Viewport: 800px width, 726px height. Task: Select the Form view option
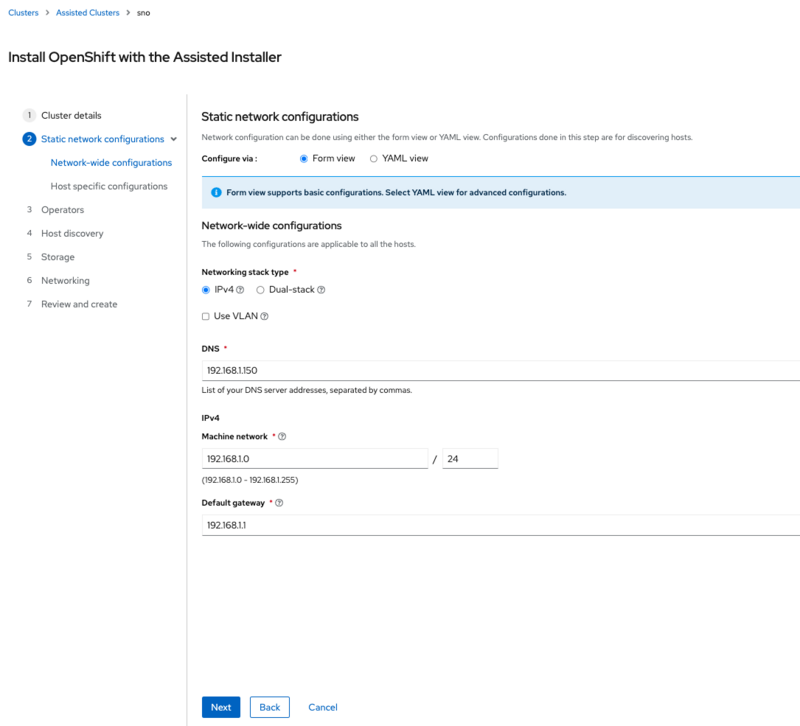click(304, 157)
